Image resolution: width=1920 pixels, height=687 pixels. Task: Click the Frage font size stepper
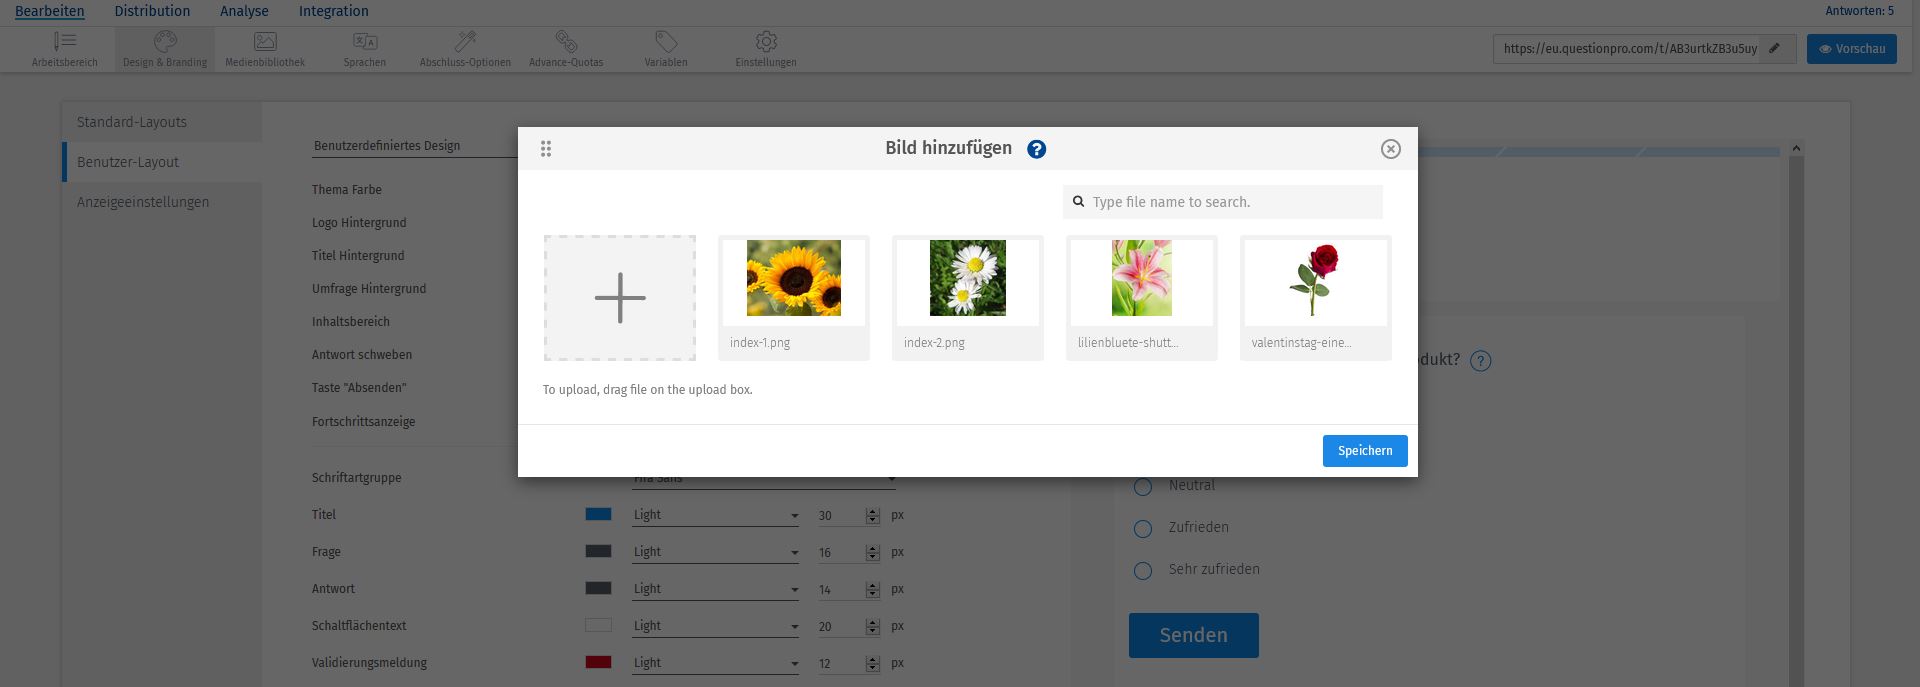coord(872,553)
